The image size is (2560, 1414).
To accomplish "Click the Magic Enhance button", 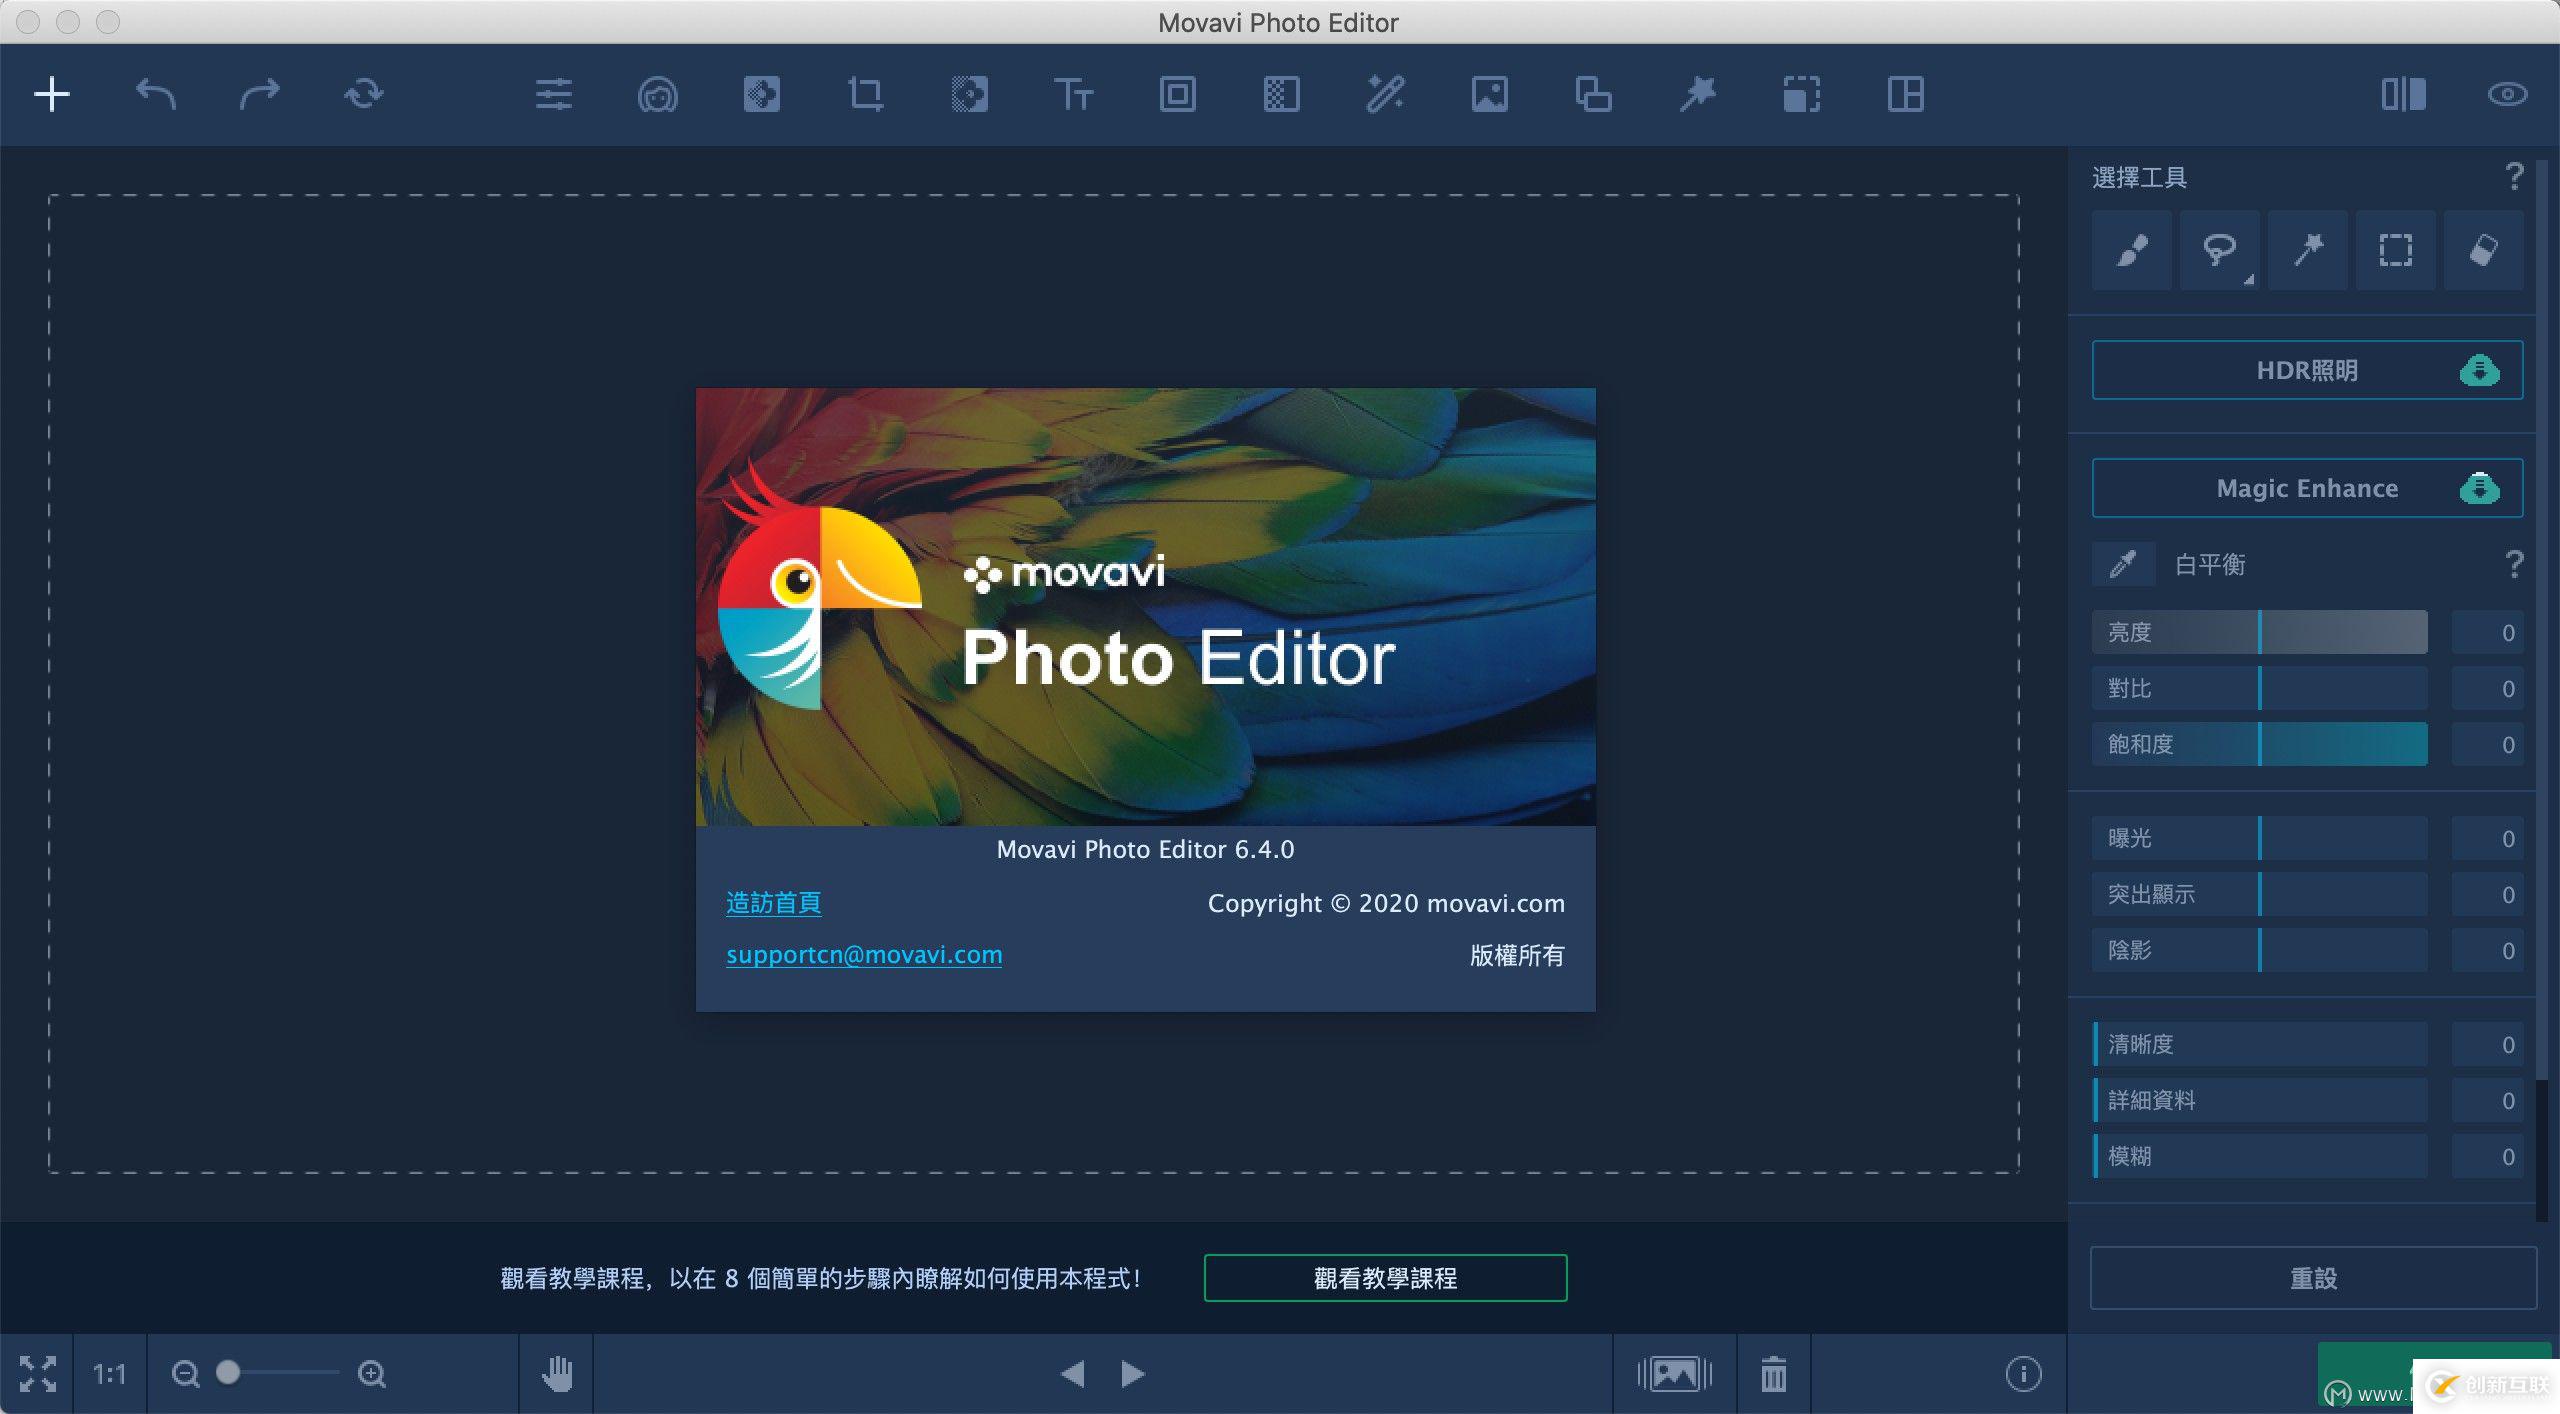I will tap(2306, 488).
